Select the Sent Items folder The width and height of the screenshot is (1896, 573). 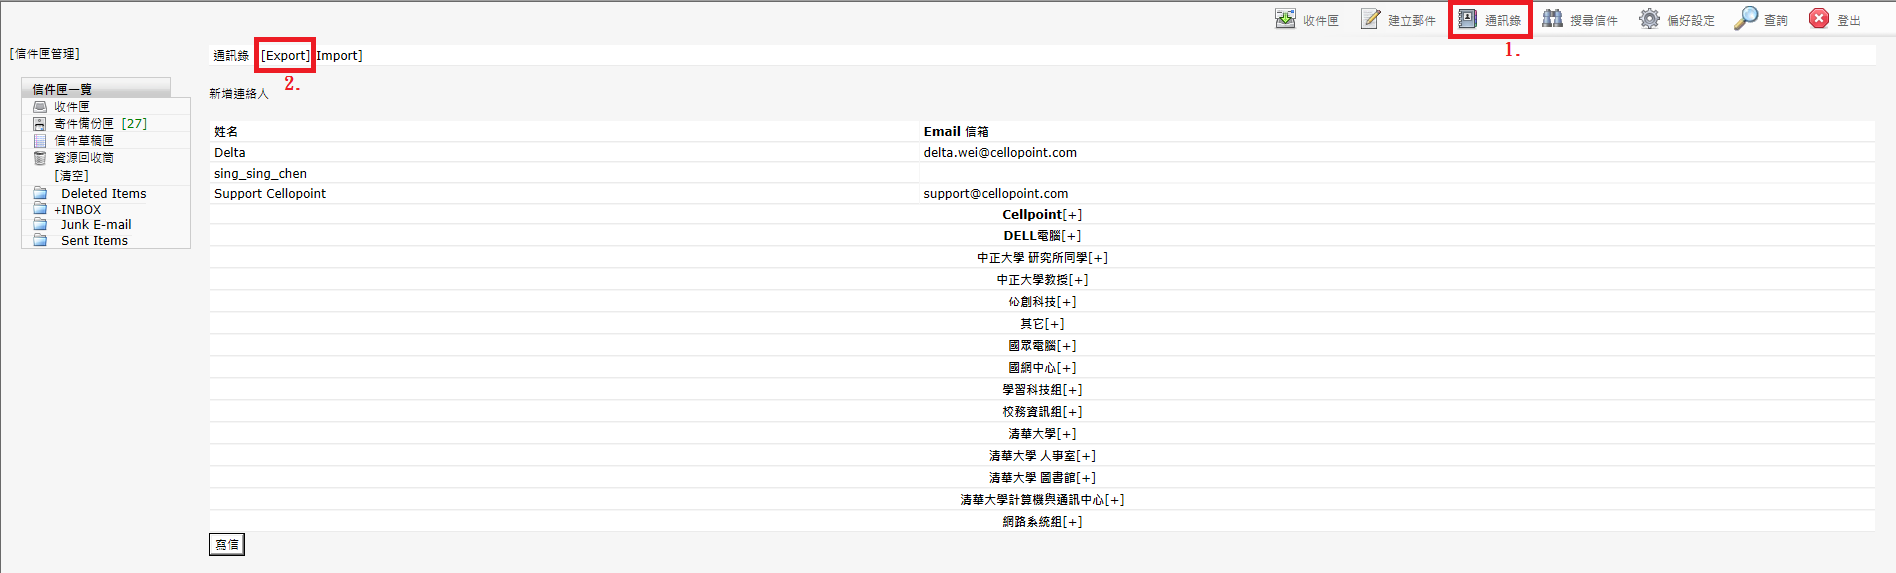[94, 241]
